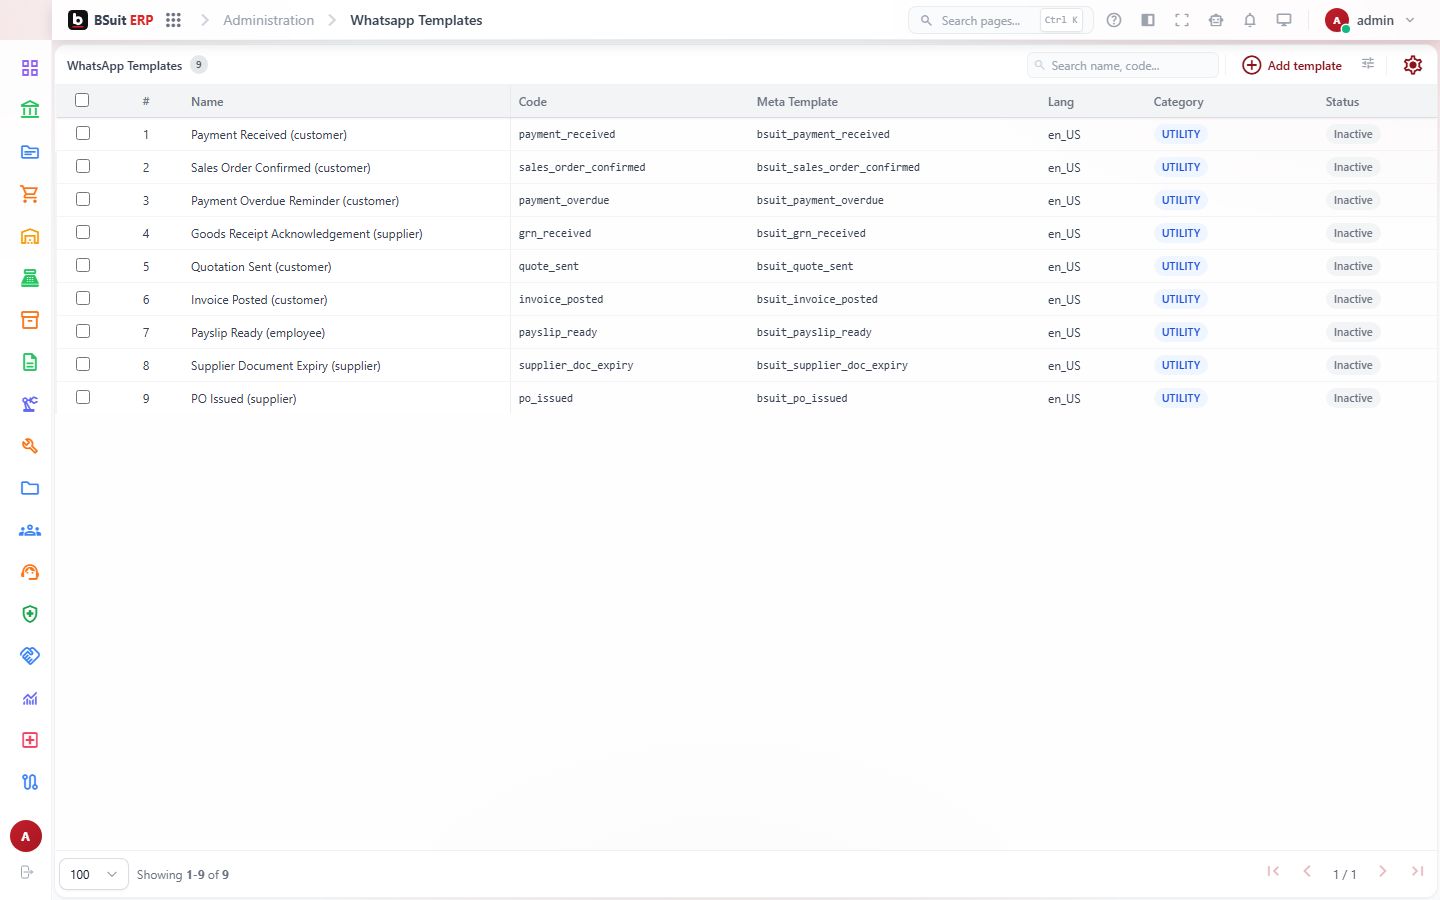Open the red gear settings icon

tap(1413, 65)
